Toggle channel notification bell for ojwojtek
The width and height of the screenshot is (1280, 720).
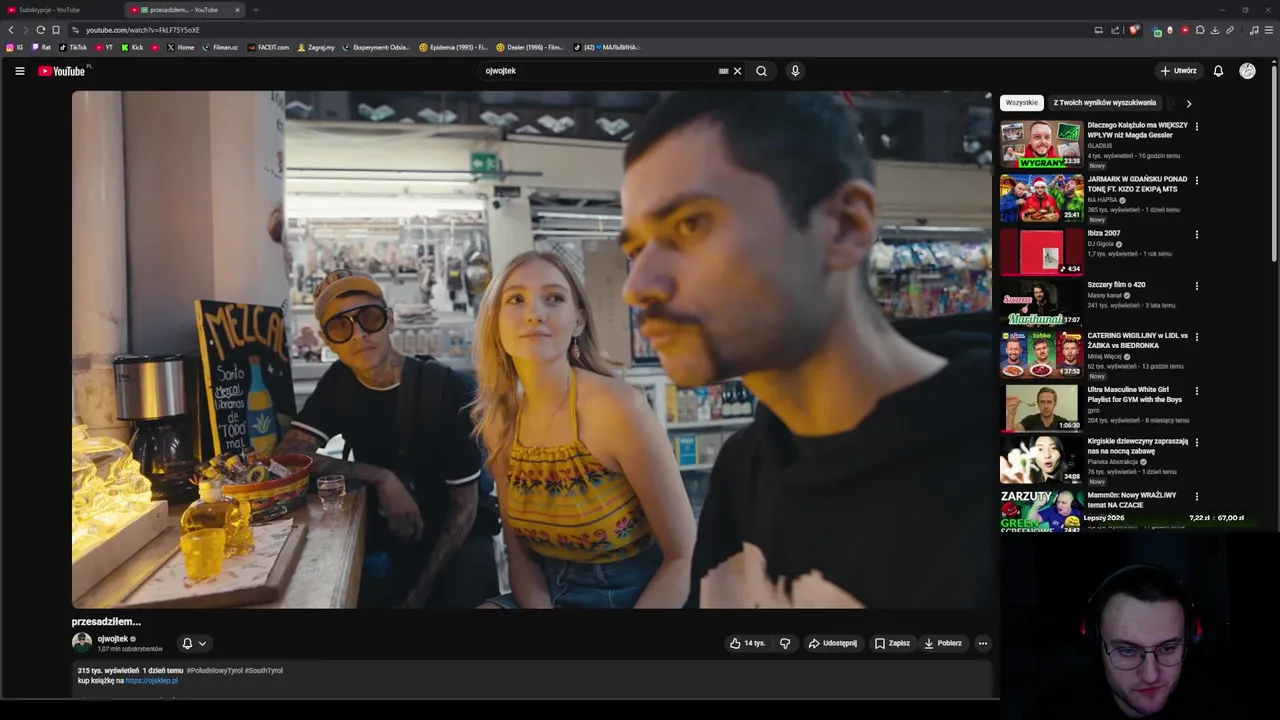(x=187, y=643)
